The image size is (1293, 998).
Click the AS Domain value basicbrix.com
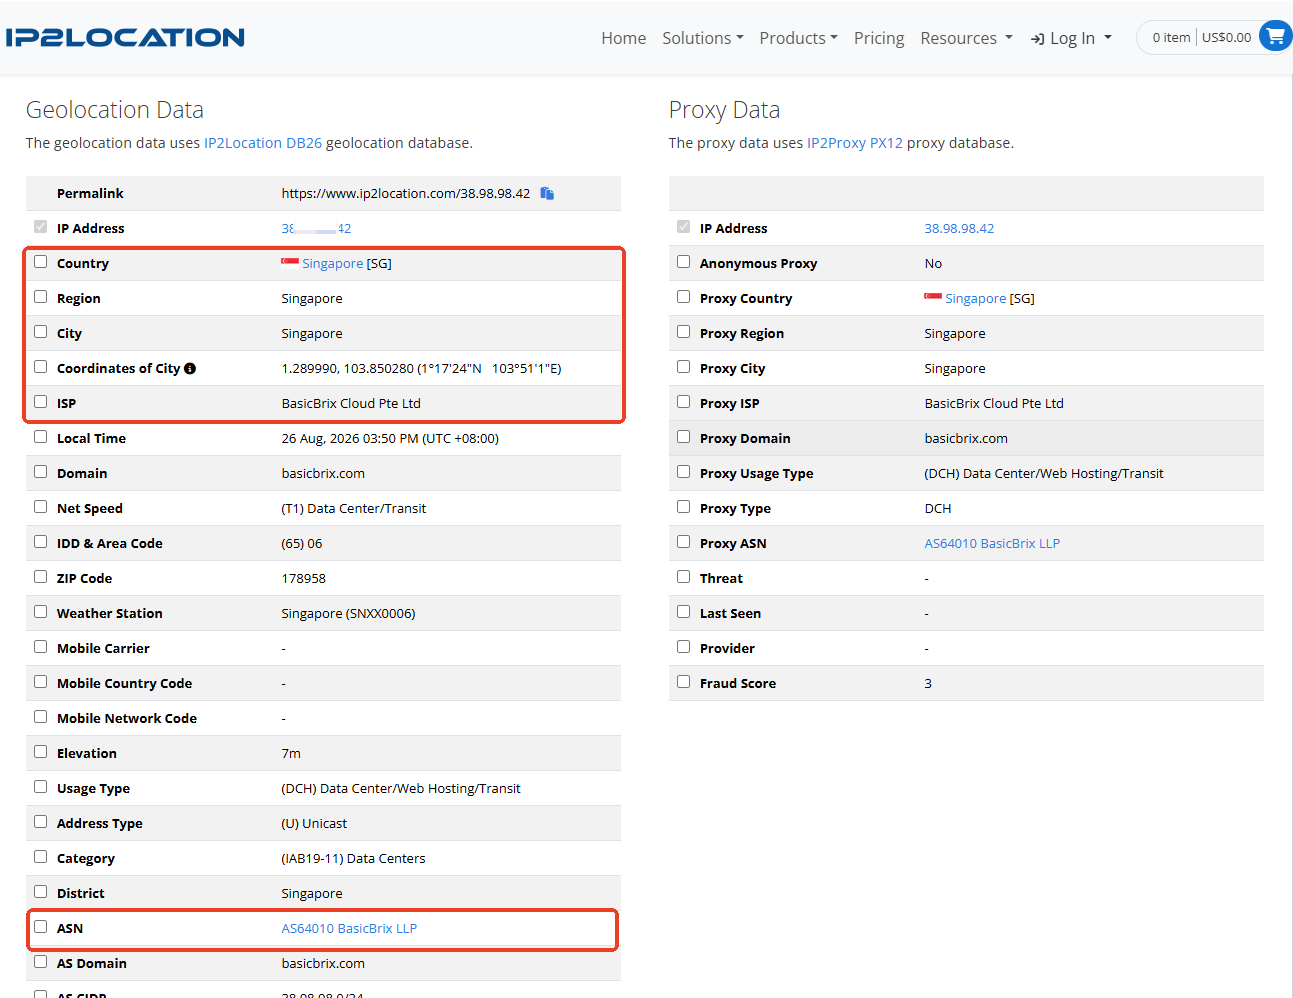pyautogui.click(x=323, y=963)
